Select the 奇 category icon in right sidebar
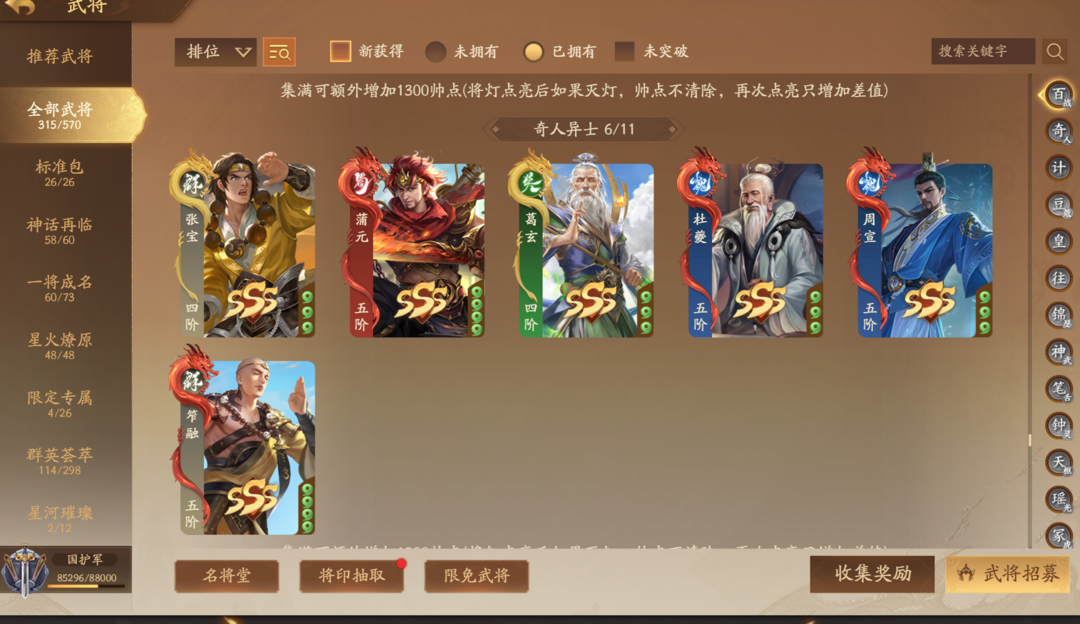 pyautogui.click(x=1059, y=131)
